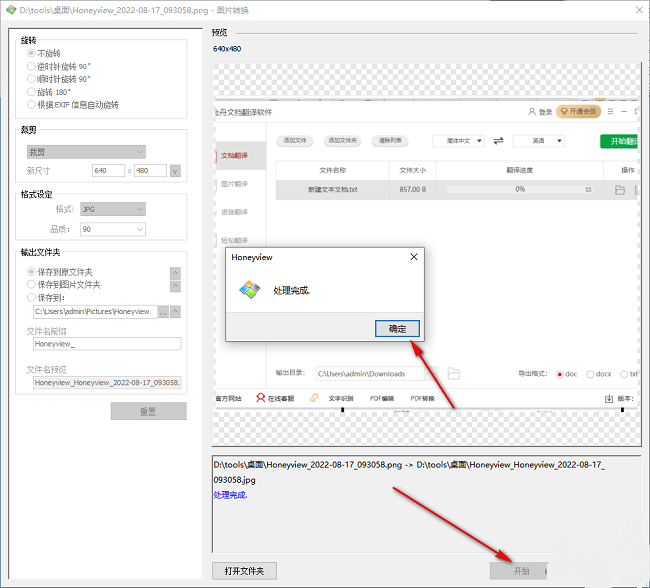
Task: Select 图片翻译 sidebar tab in preview
Action: (x=234, y=184)
